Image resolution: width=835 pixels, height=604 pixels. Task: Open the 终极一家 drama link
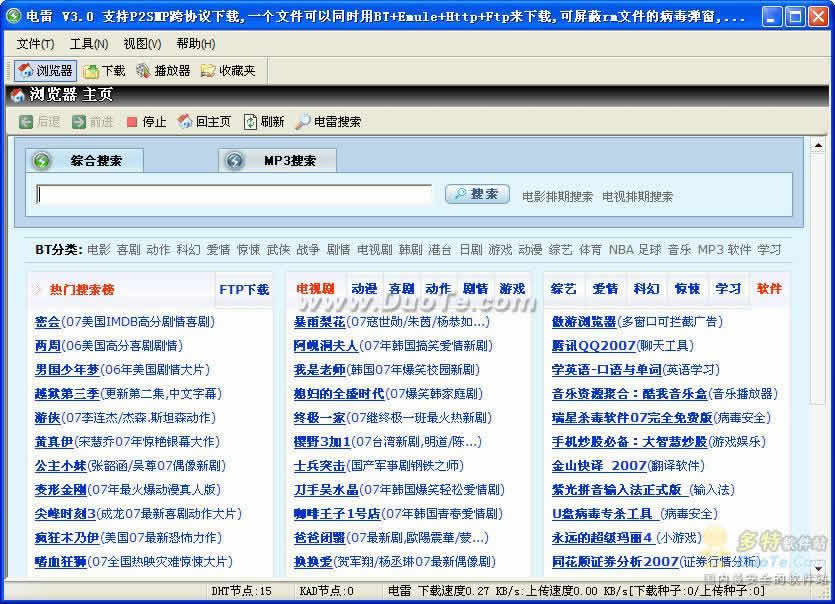click(x=320, y=418)
